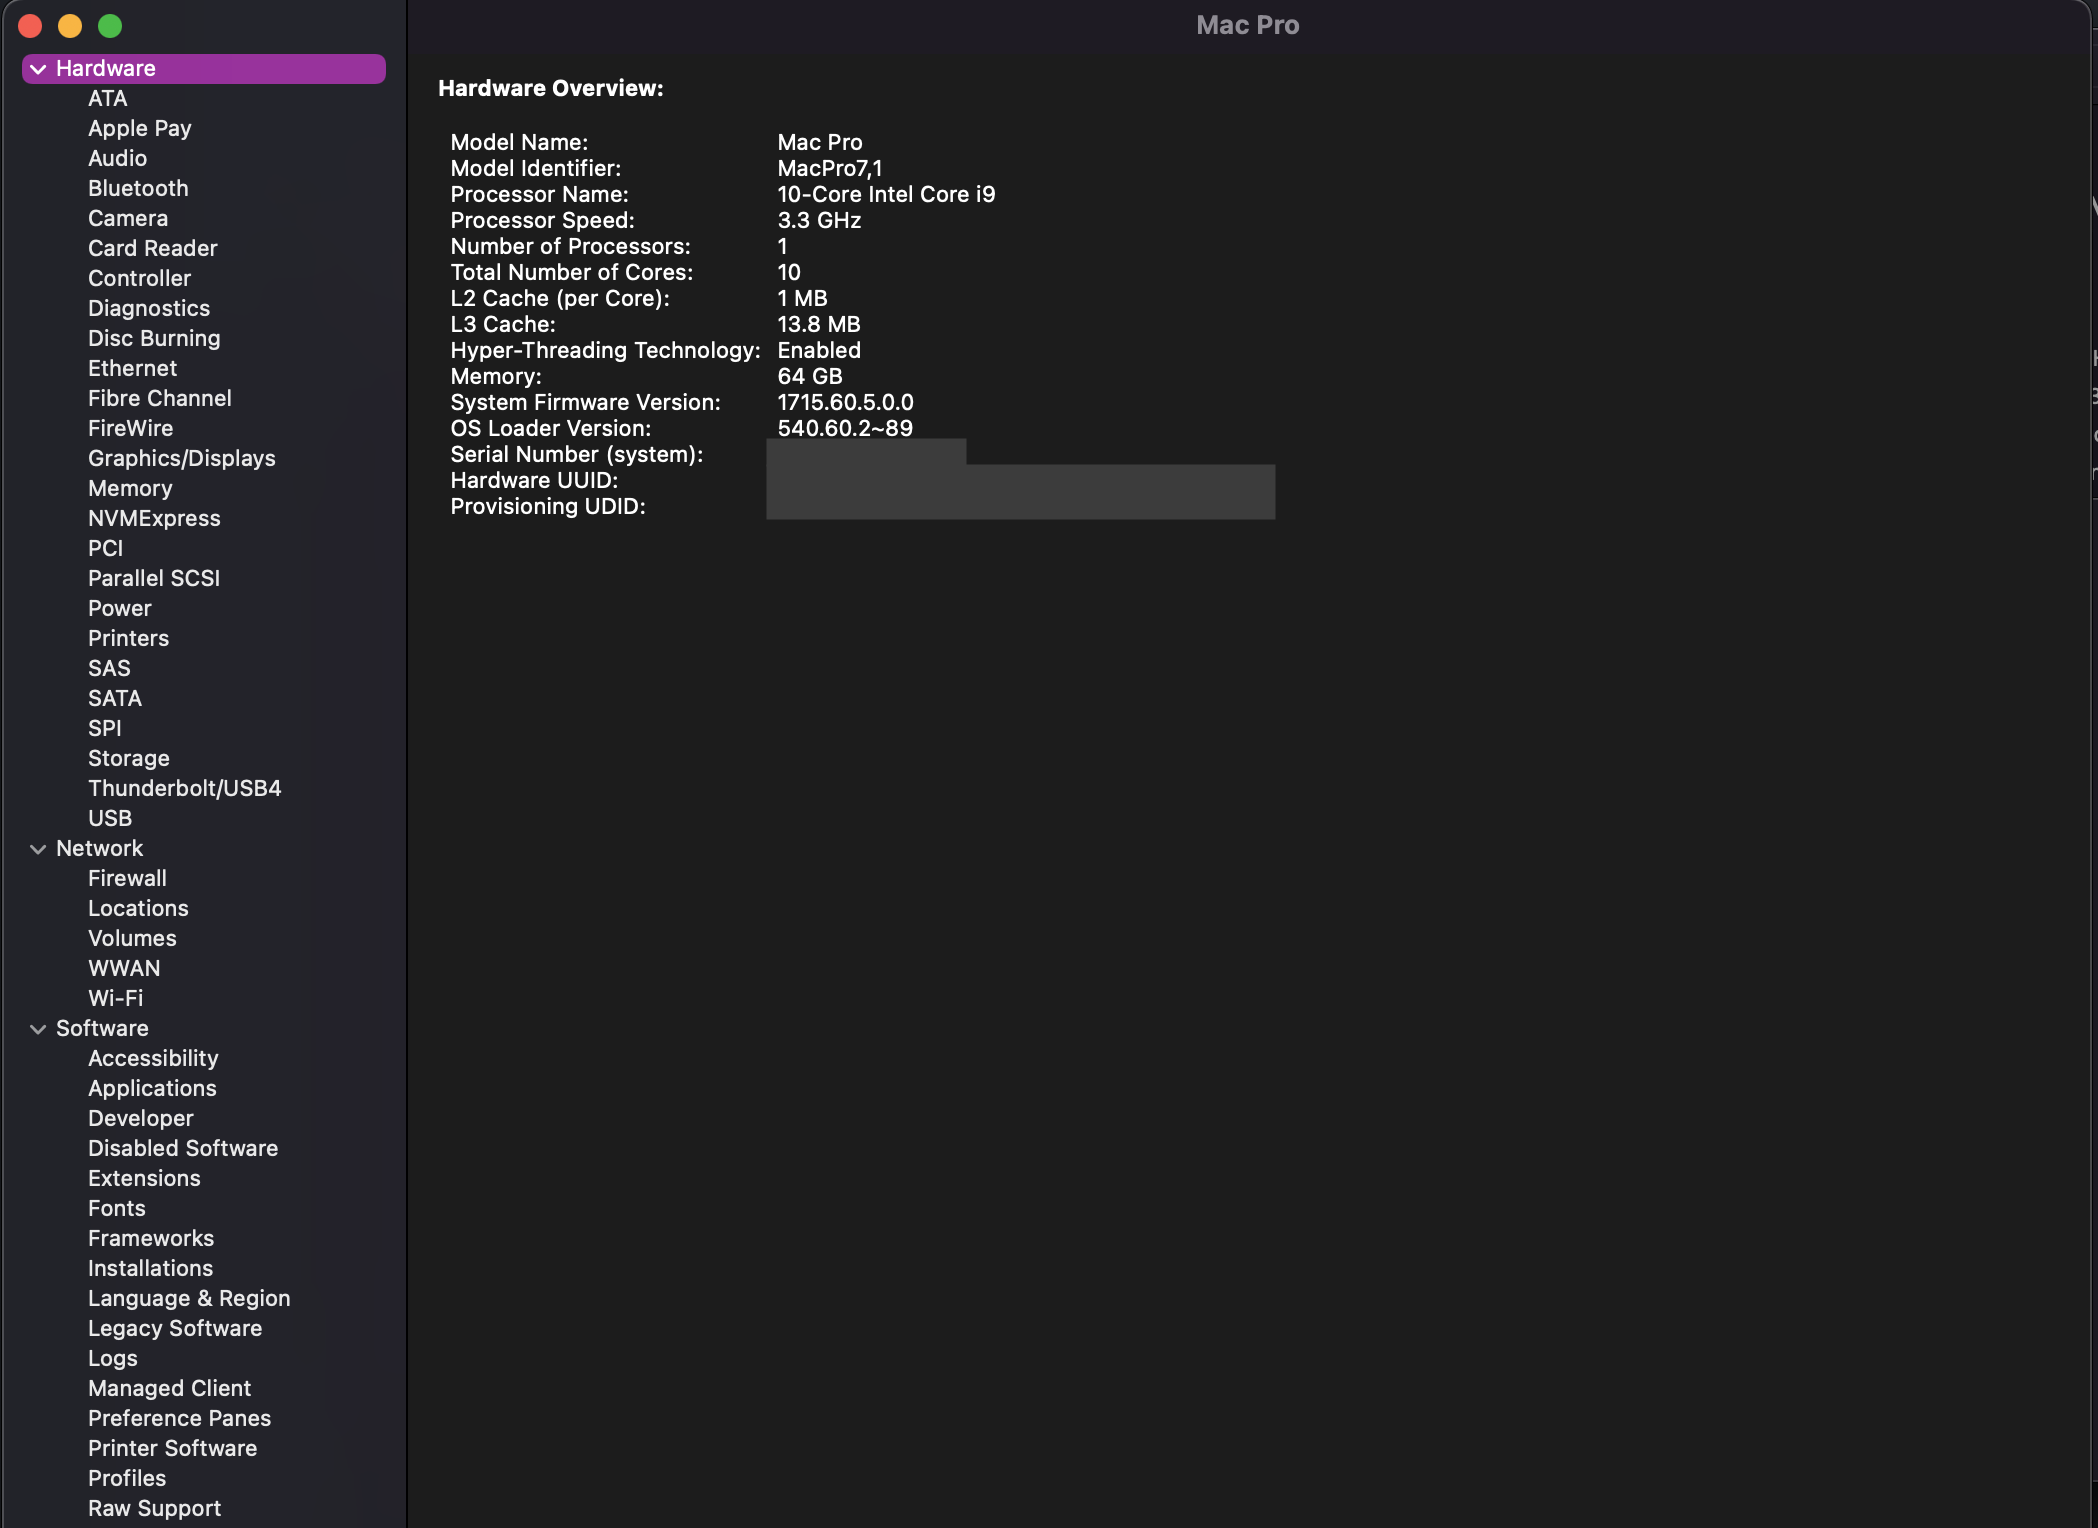Open the Storage hardware item
This screenshot has width=2098, height=1528.
pos(128,758)
